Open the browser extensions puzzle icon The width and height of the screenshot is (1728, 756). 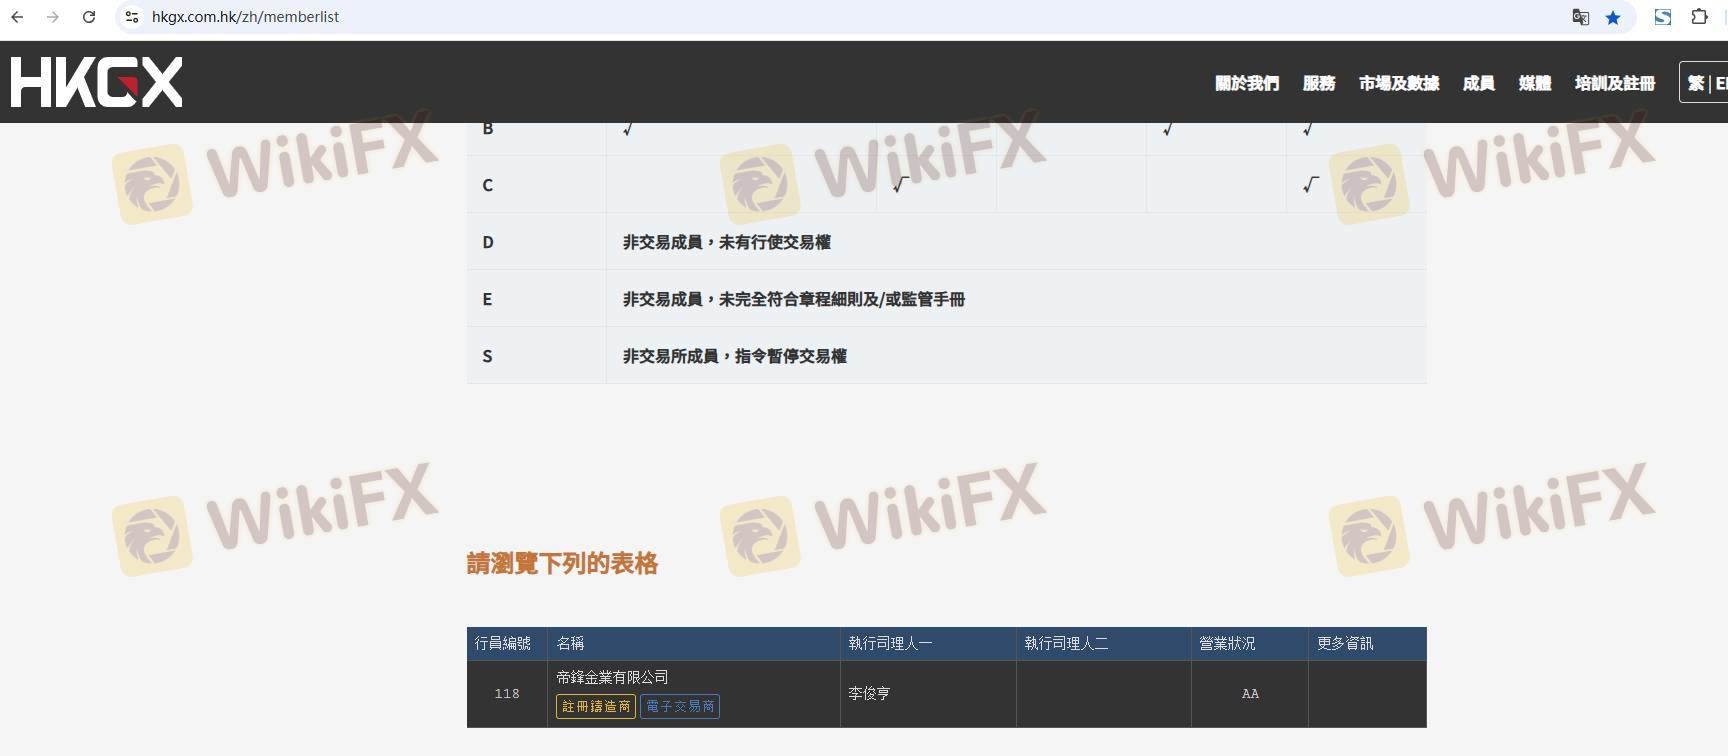tap(1699, 17)
